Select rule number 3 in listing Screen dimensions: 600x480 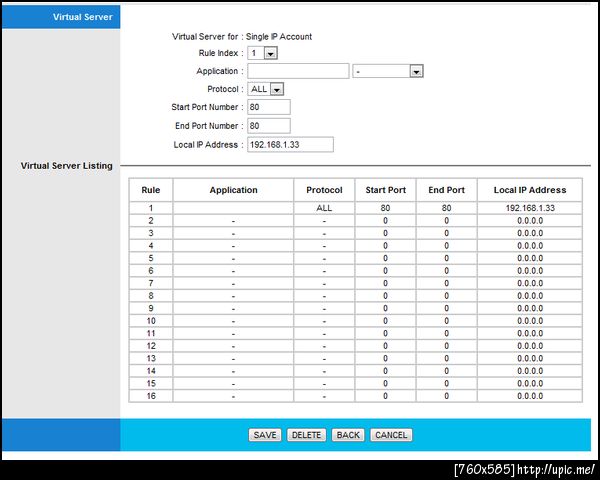pos(151,233)
